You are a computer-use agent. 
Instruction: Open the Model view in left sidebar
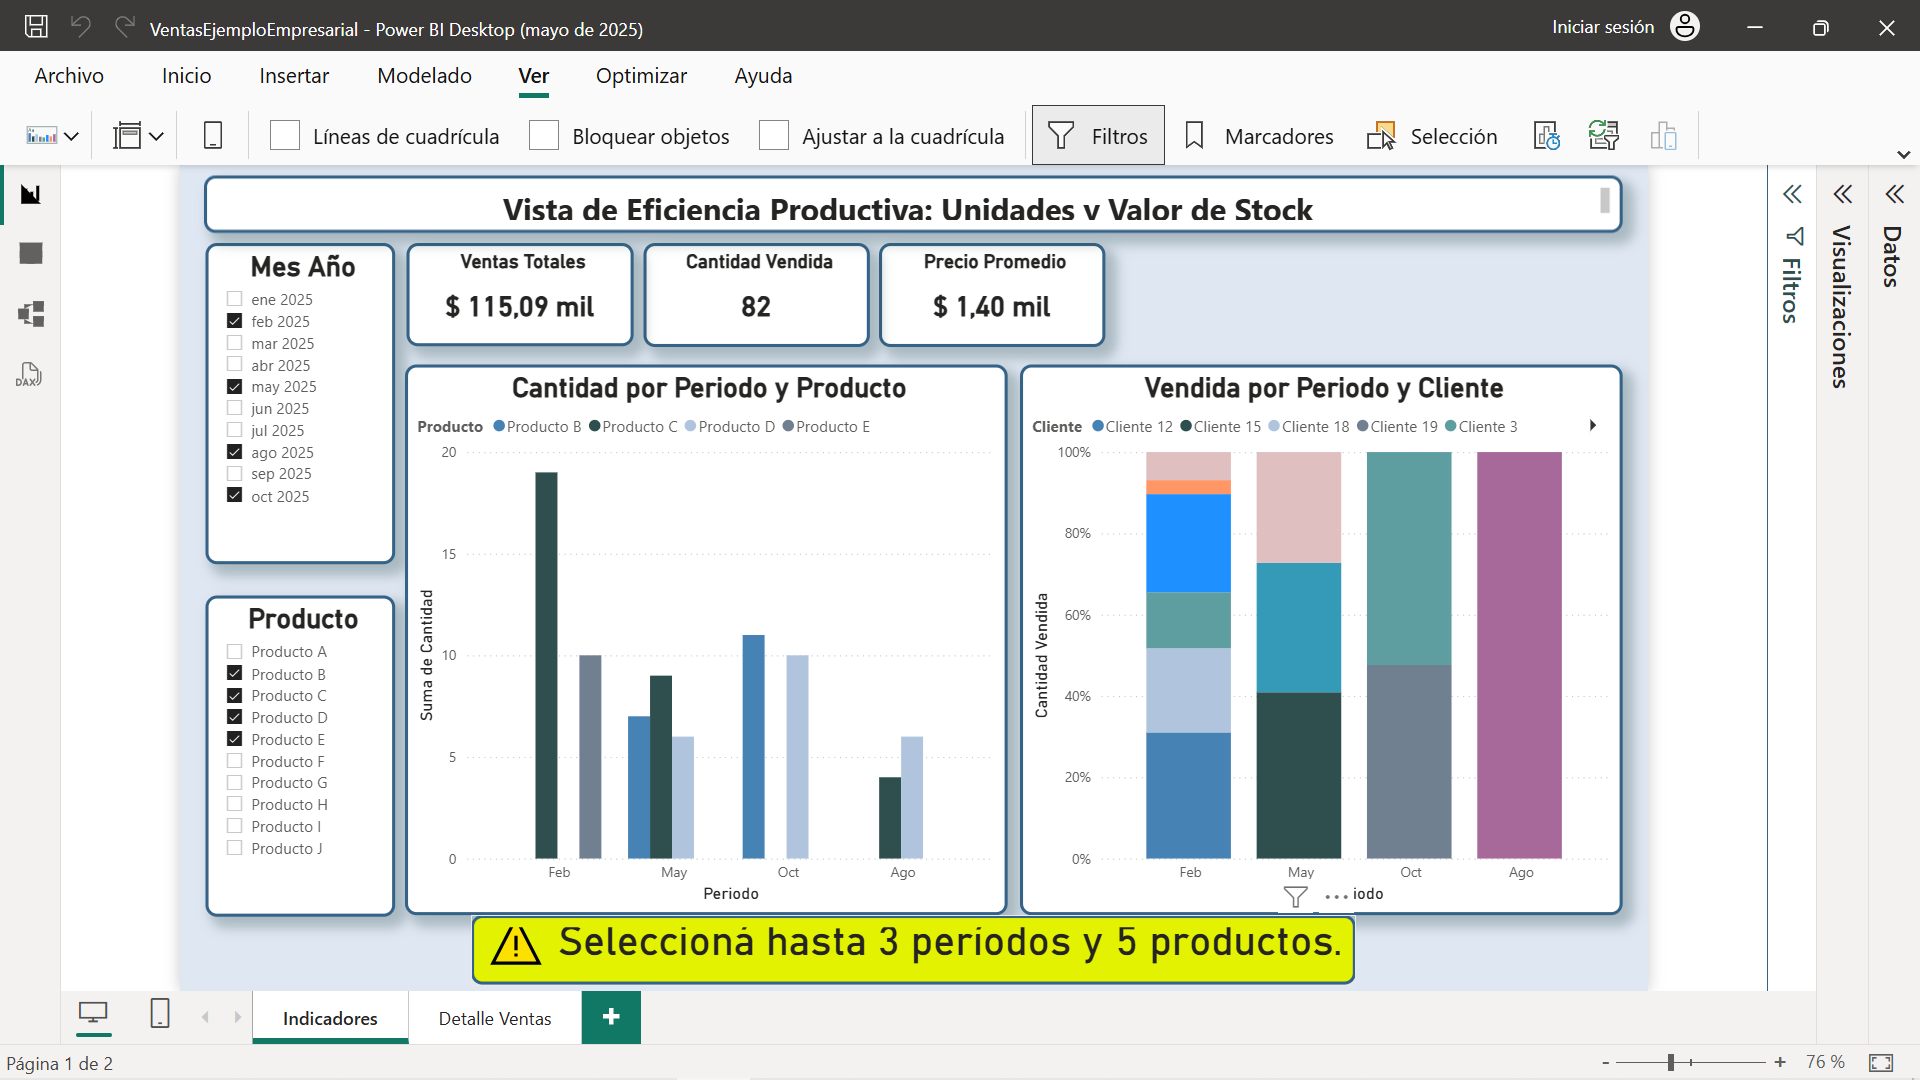tap(31, 314)
